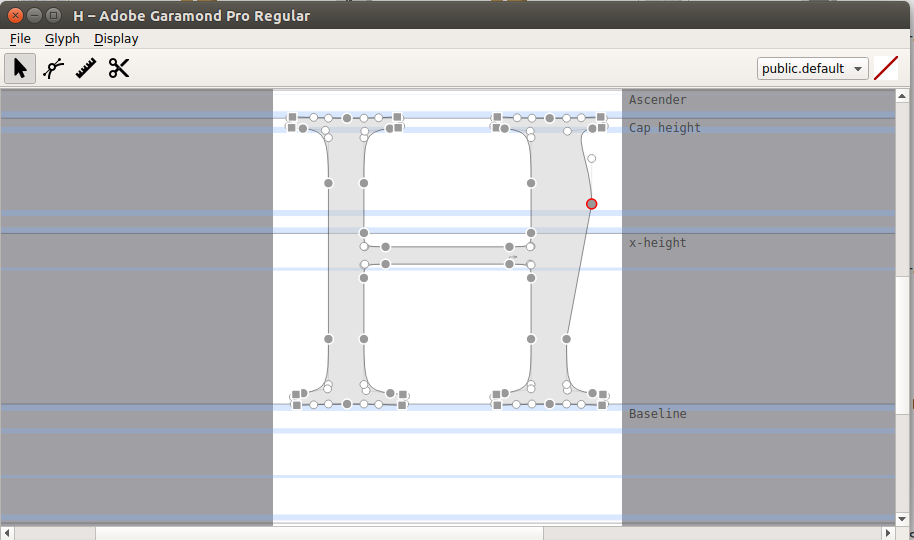Click the horizontal scrollbar thumb
This screenshot has width=914, height=540.
(319, 533)
